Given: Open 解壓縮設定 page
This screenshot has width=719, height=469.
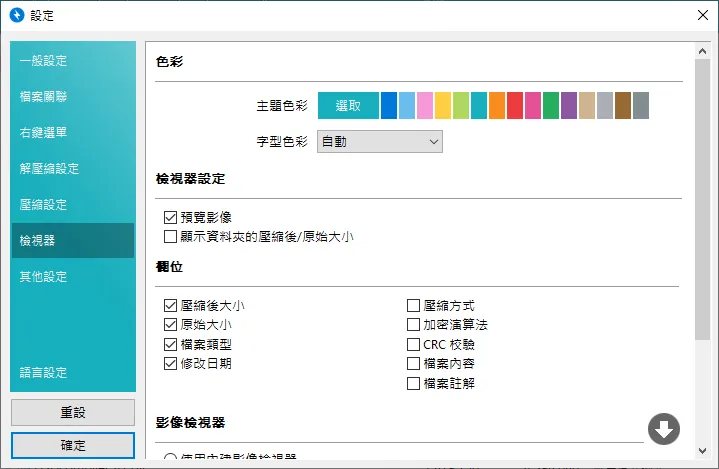Looking at the screenshot, I should 73,168.
